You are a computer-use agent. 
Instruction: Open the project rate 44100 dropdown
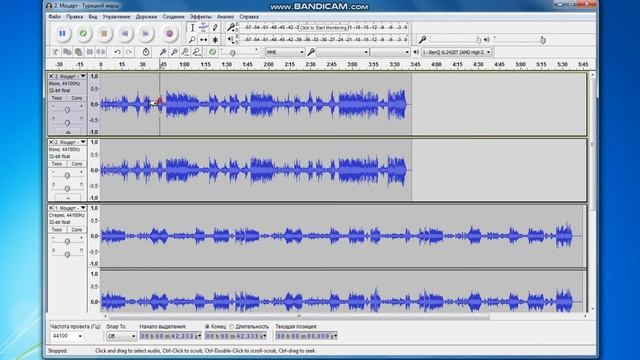pos(67,336)
